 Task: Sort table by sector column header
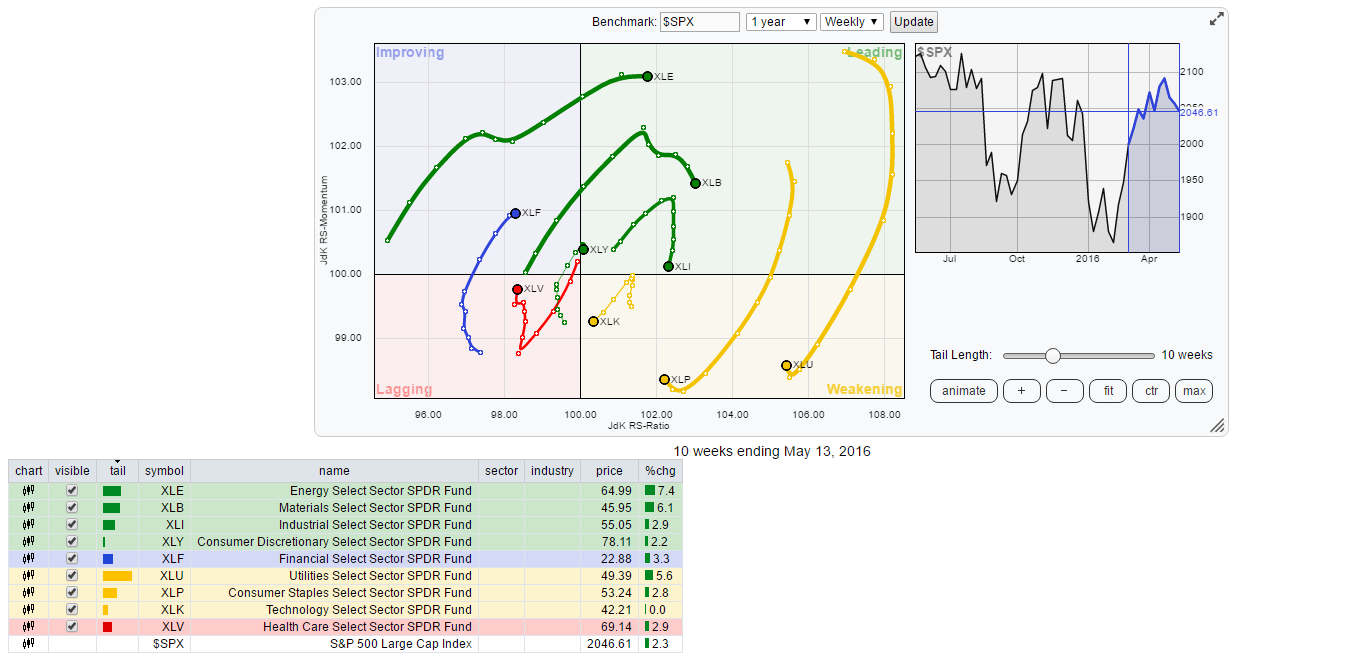click(501, 471)
